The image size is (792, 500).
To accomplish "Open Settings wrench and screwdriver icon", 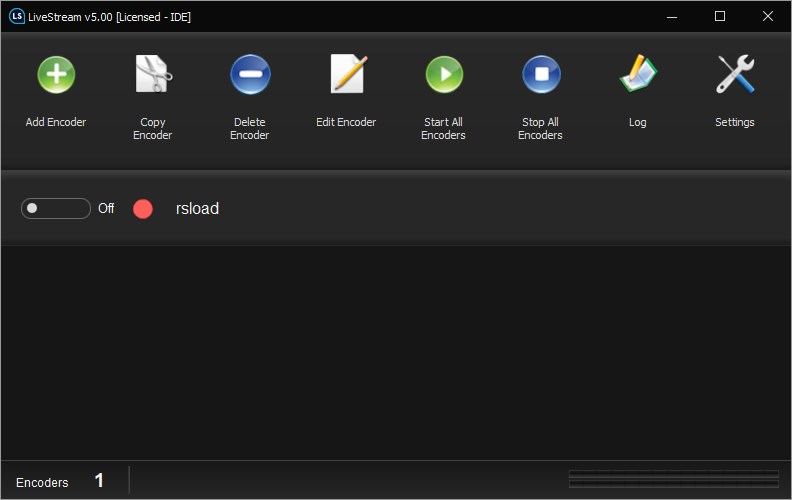I will point(735,74).
